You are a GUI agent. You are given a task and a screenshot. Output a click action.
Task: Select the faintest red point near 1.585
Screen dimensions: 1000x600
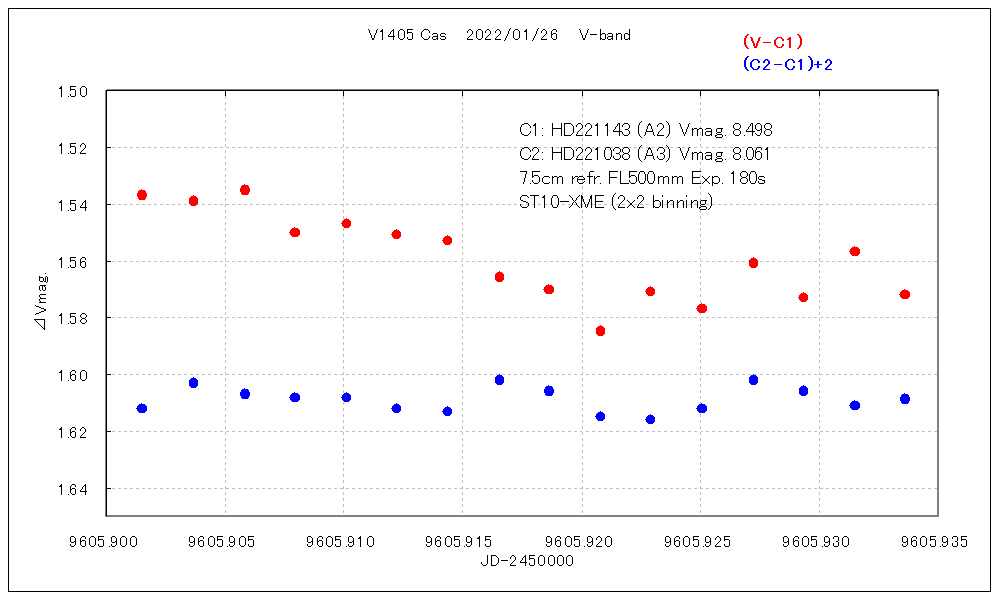pos(600,331)
